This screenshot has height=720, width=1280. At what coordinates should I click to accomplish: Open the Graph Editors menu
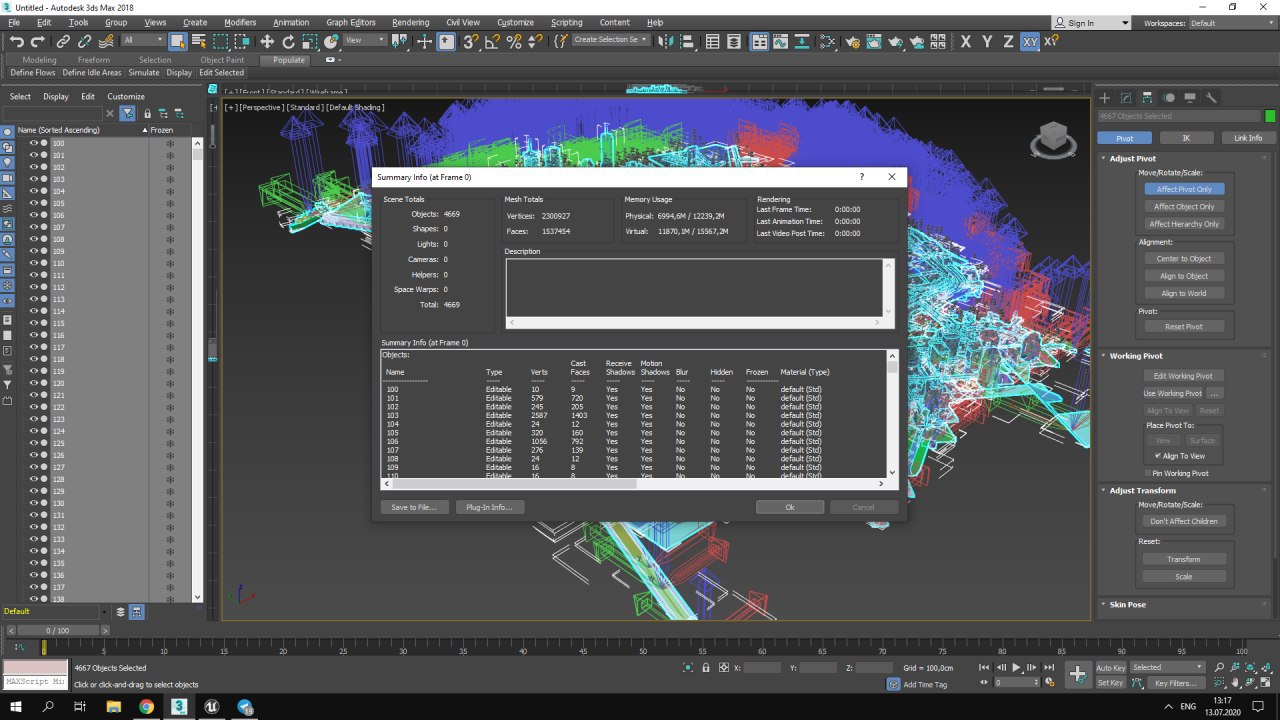[x=351, y=22]
